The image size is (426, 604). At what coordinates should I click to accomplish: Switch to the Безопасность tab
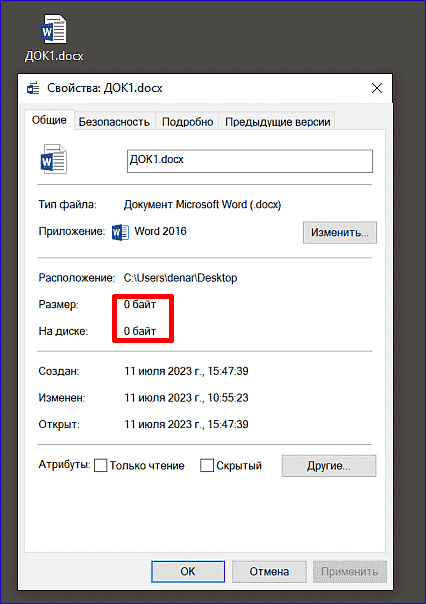[114, 122]
